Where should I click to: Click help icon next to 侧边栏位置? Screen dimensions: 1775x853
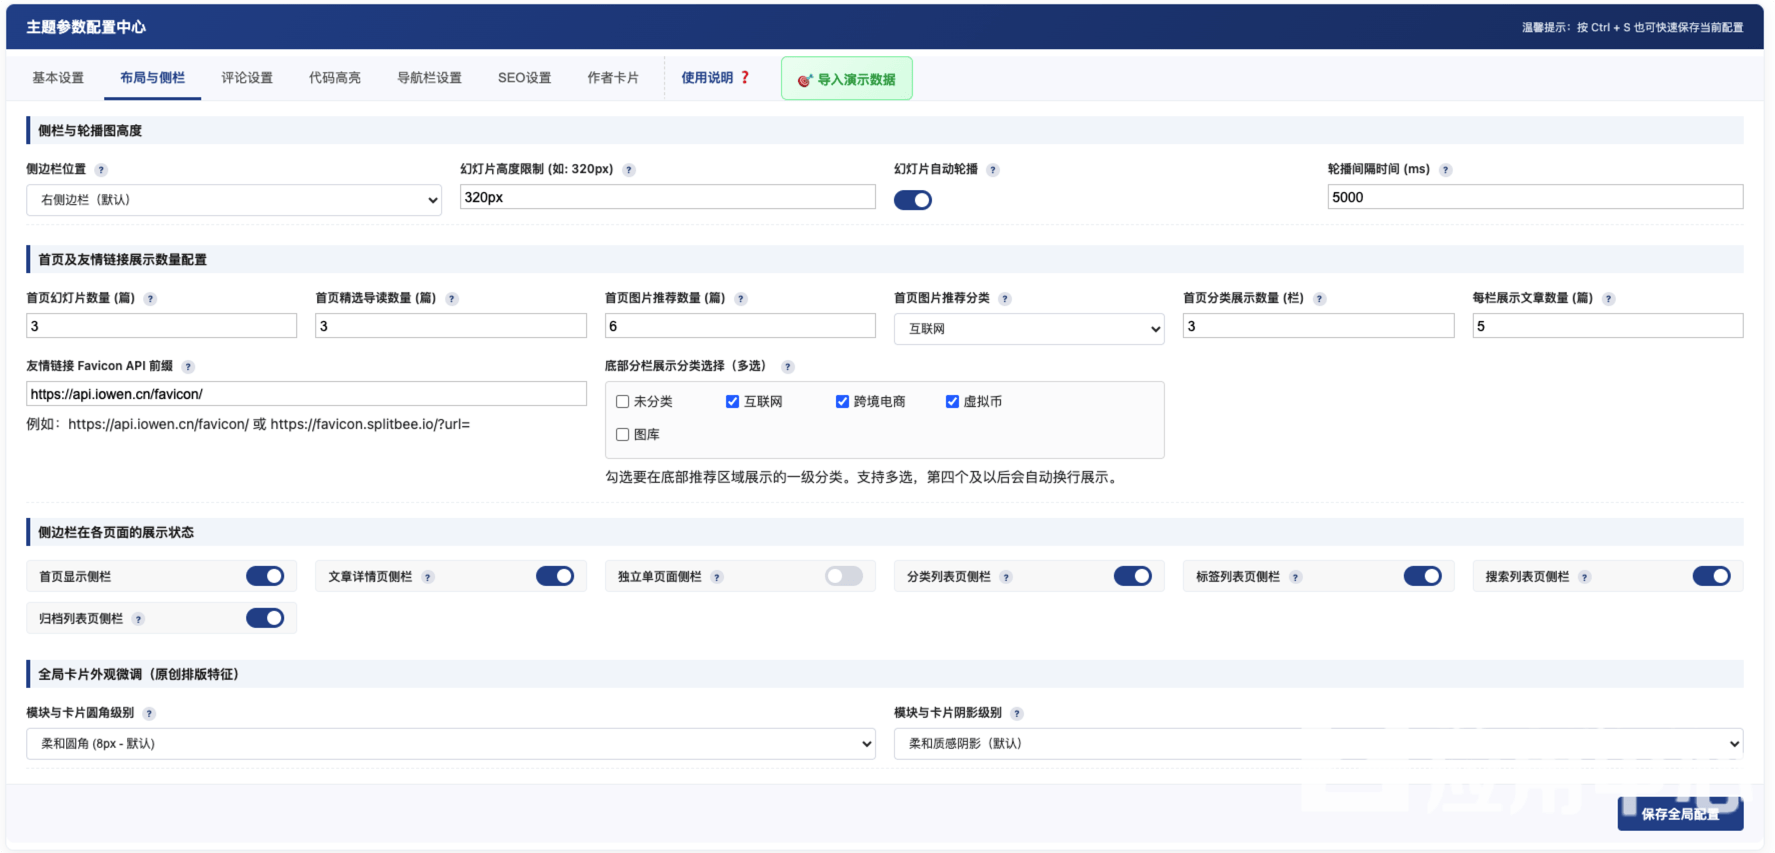pos(101,170)
